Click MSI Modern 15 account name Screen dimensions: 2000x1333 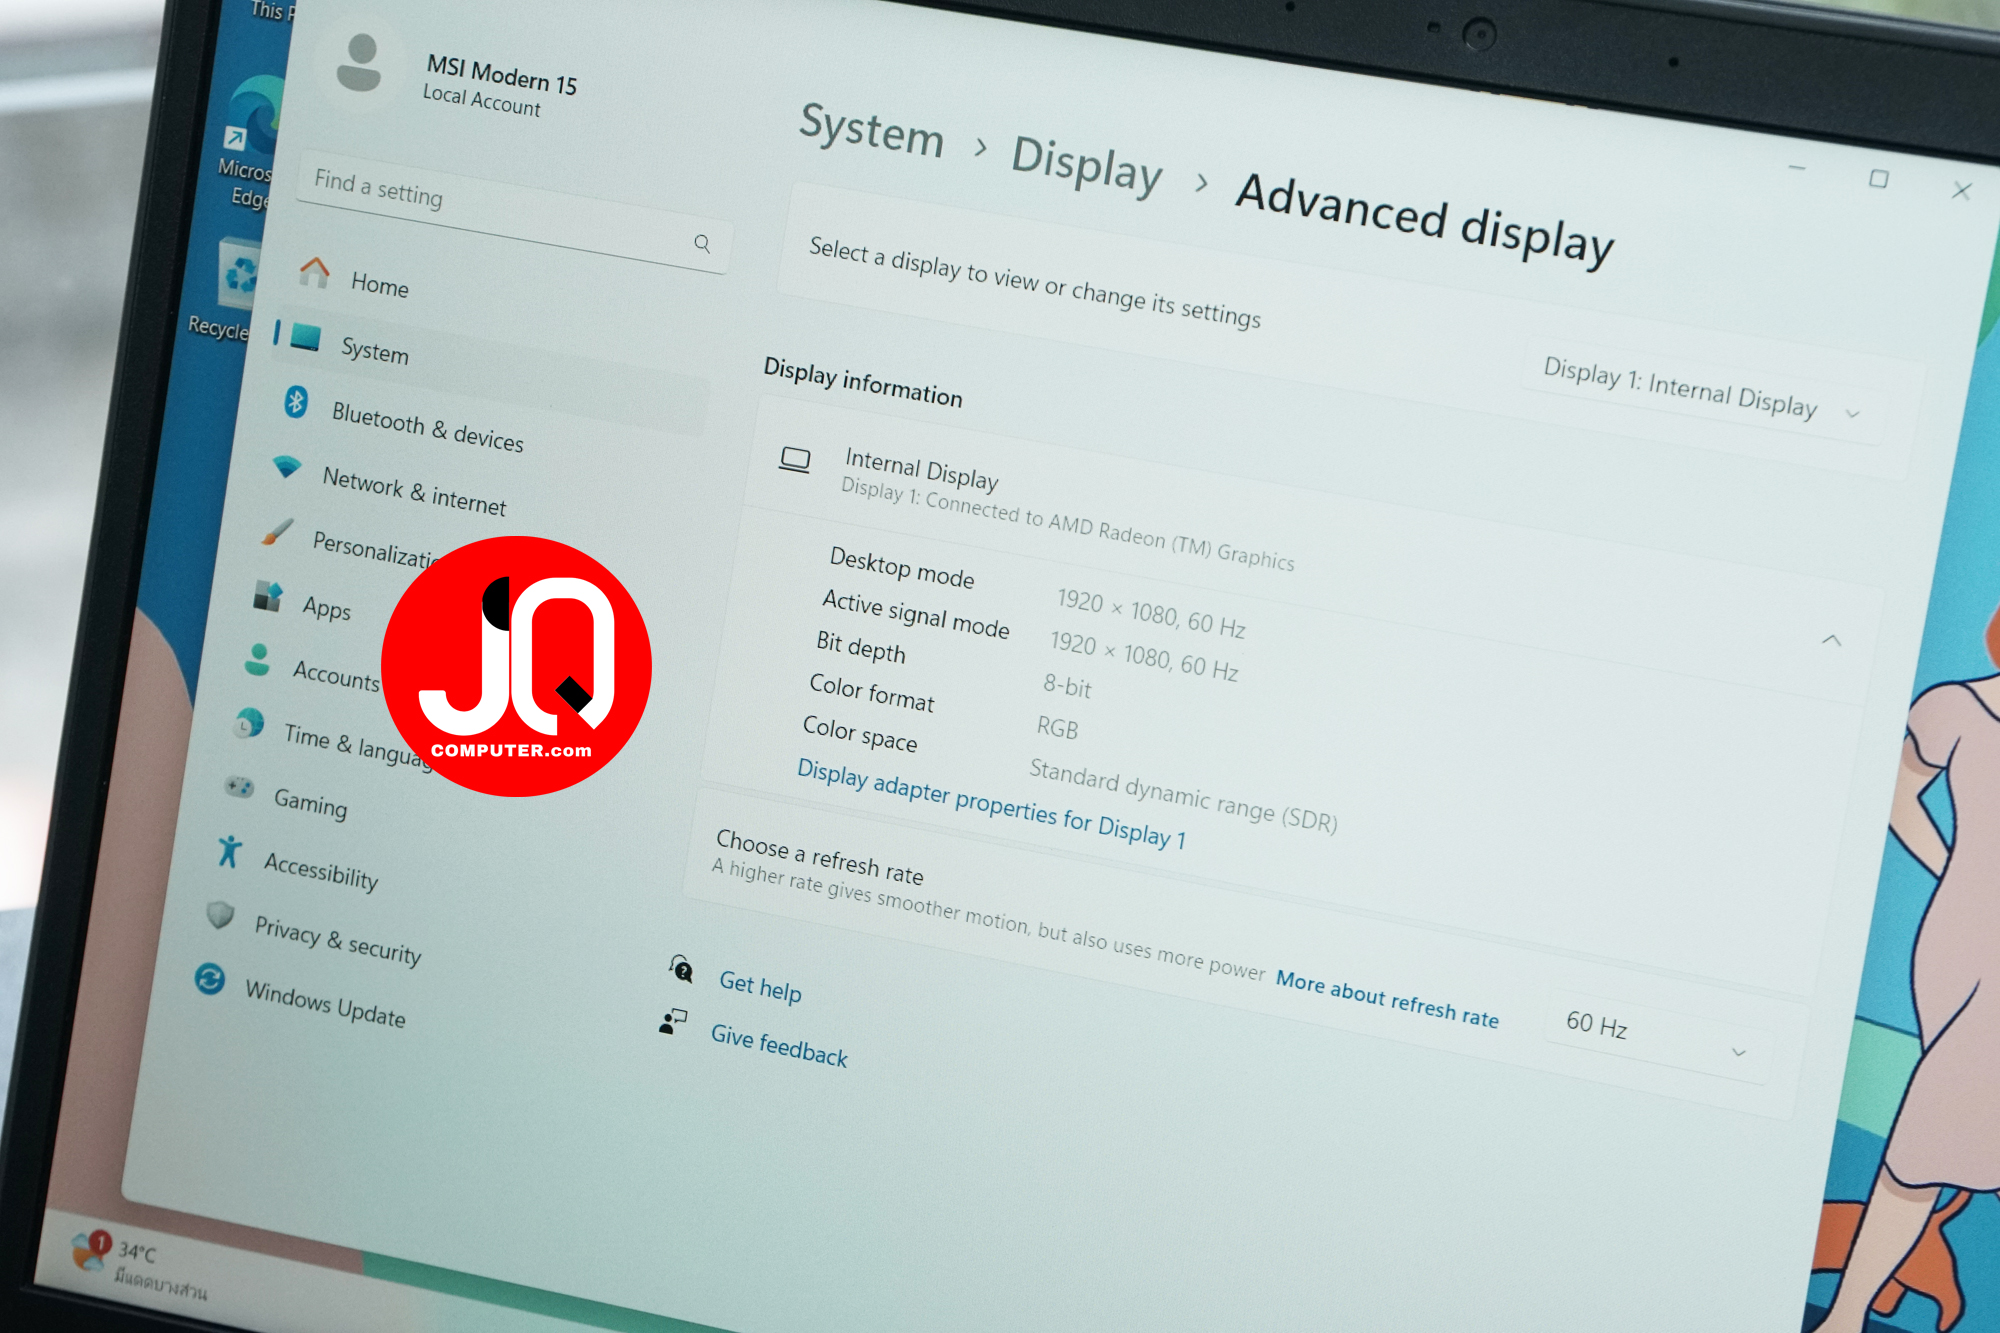(502, 74)
